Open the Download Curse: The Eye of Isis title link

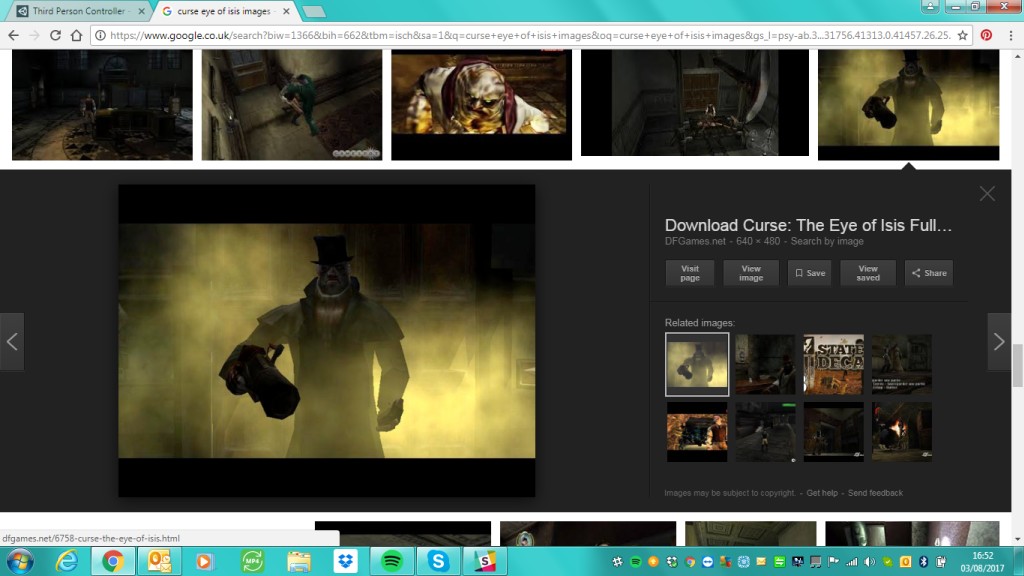pos(808,225)
